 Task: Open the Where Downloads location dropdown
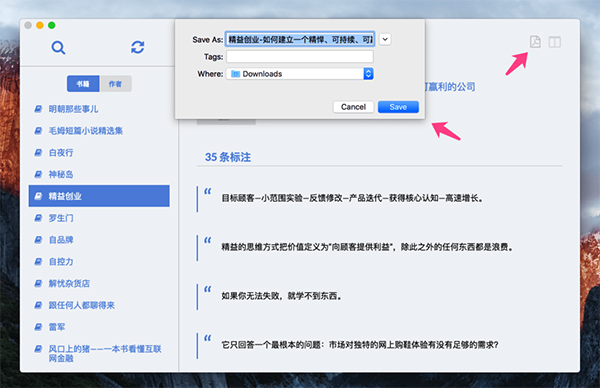[x=300, y=74]
